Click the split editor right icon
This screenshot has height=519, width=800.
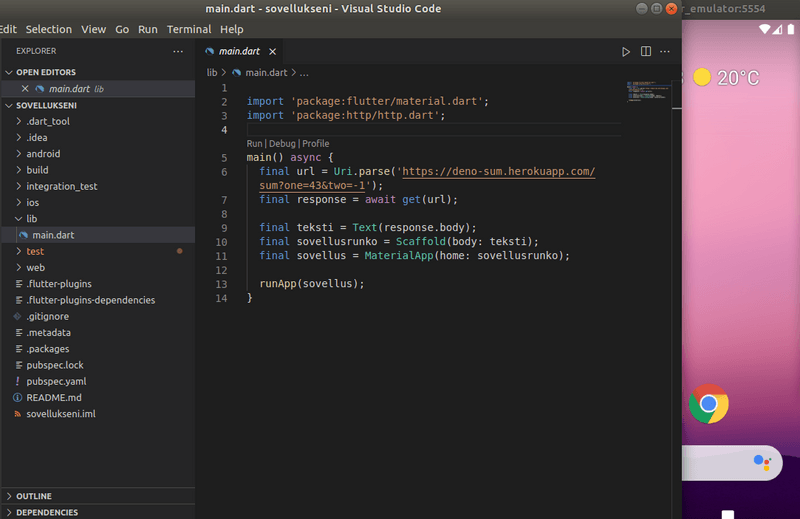click(x=646, y=51)
